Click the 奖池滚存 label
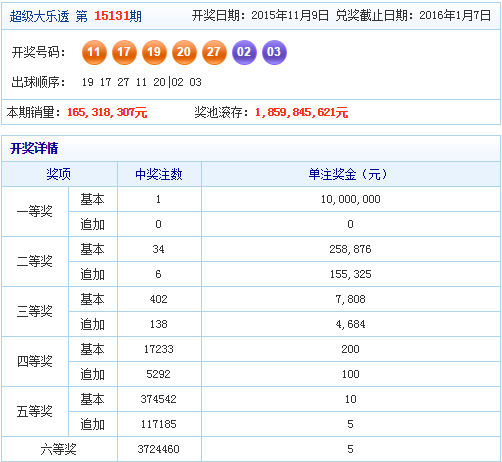The width and height of the screenshot is (502, 462). tap(221, 112)
